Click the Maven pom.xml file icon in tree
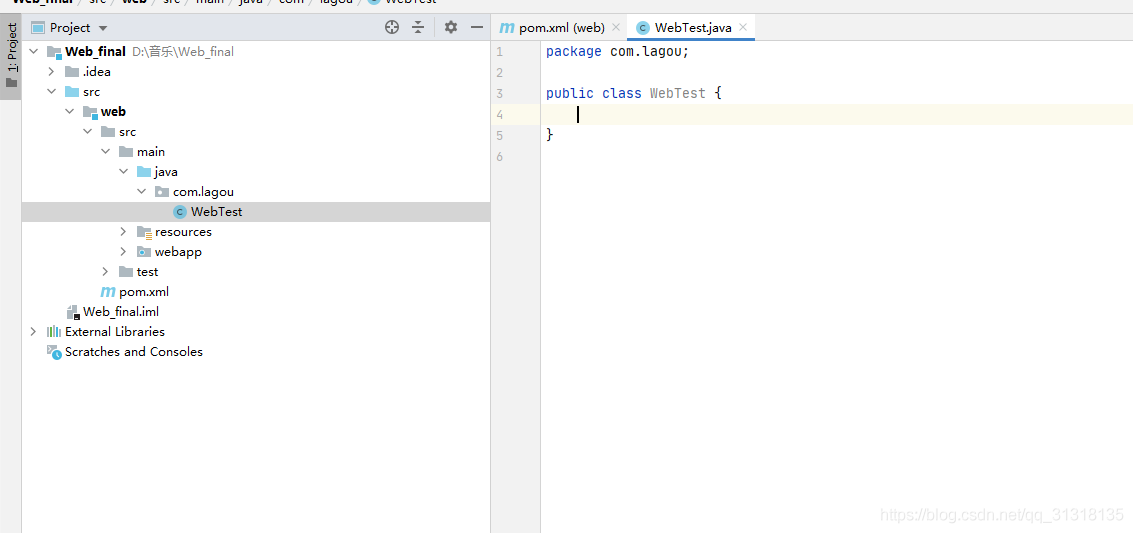The height and width of the screenshot is (533, 1133). [x=108, y=292]
